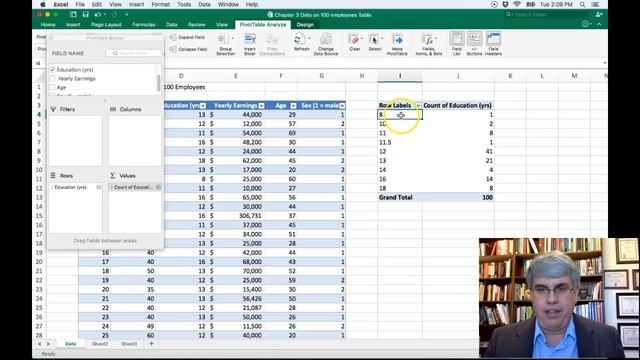Open the file template icon in the title bar
640x360 pixels.
[x=73, y=15]
